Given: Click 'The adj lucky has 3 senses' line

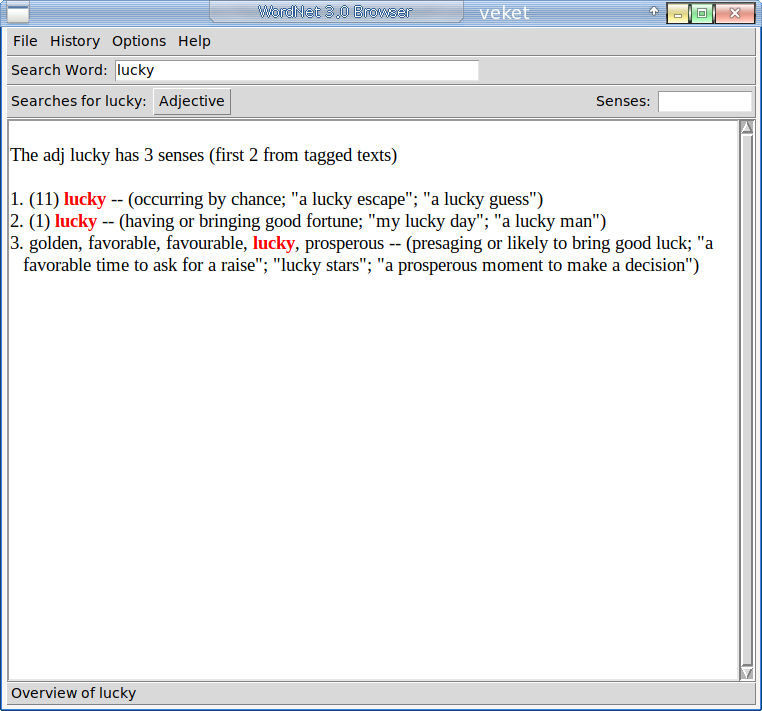Looking at the screenshot, I should click(204, 156).
